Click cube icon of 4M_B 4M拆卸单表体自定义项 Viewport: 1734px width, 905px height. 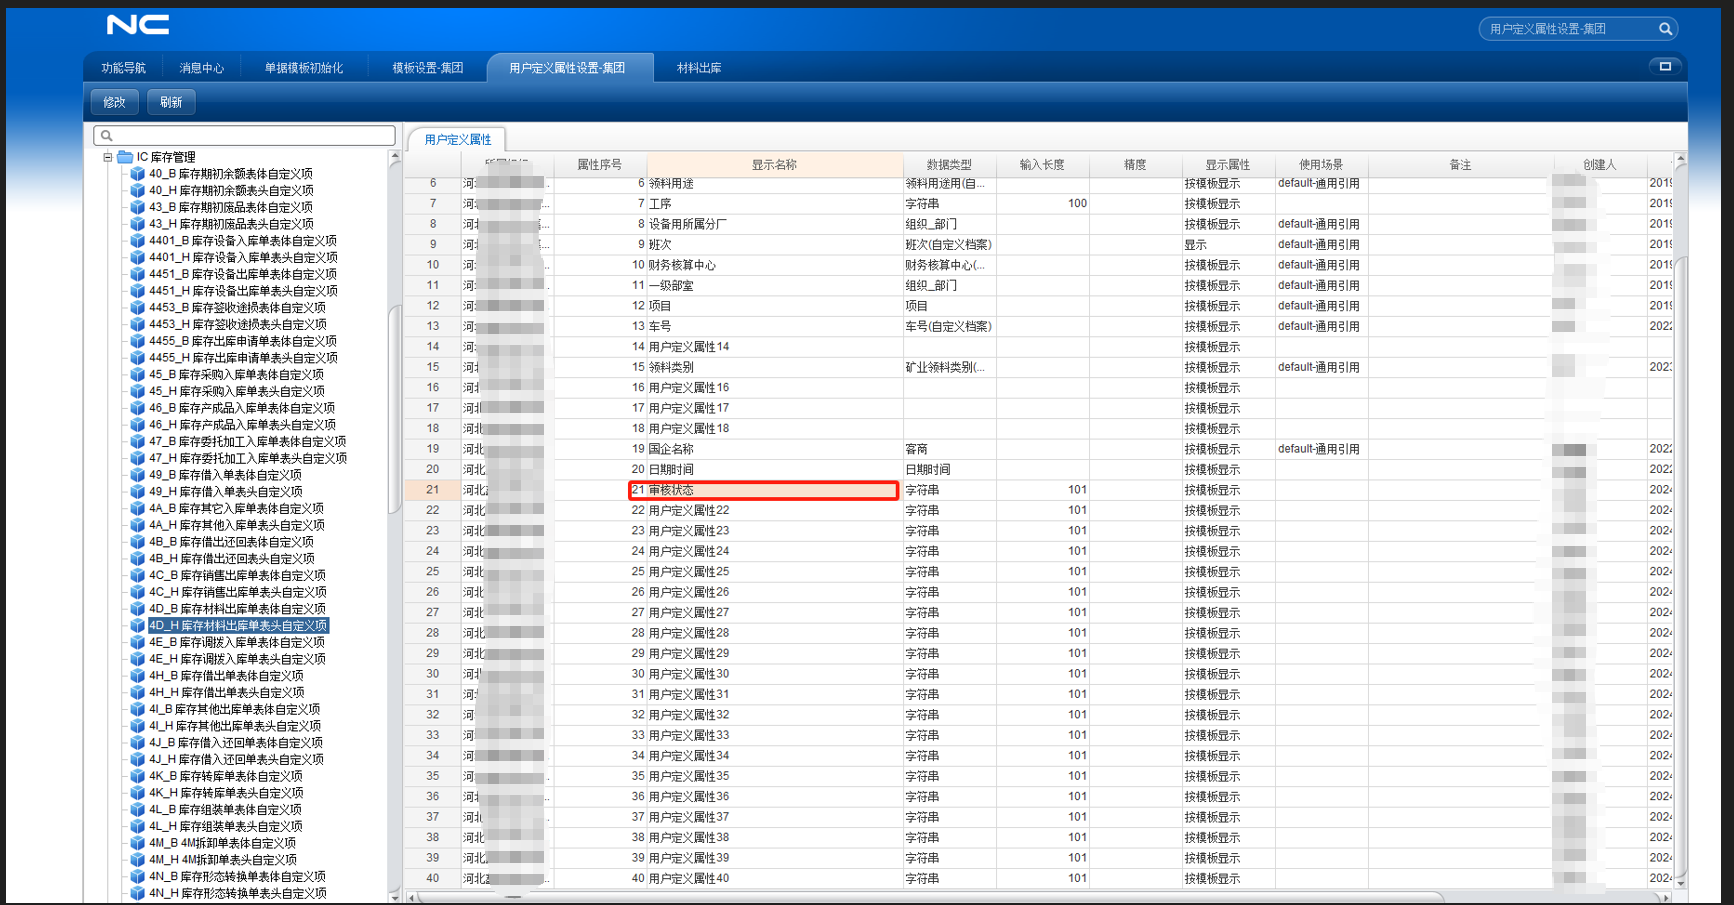(138, 843)
